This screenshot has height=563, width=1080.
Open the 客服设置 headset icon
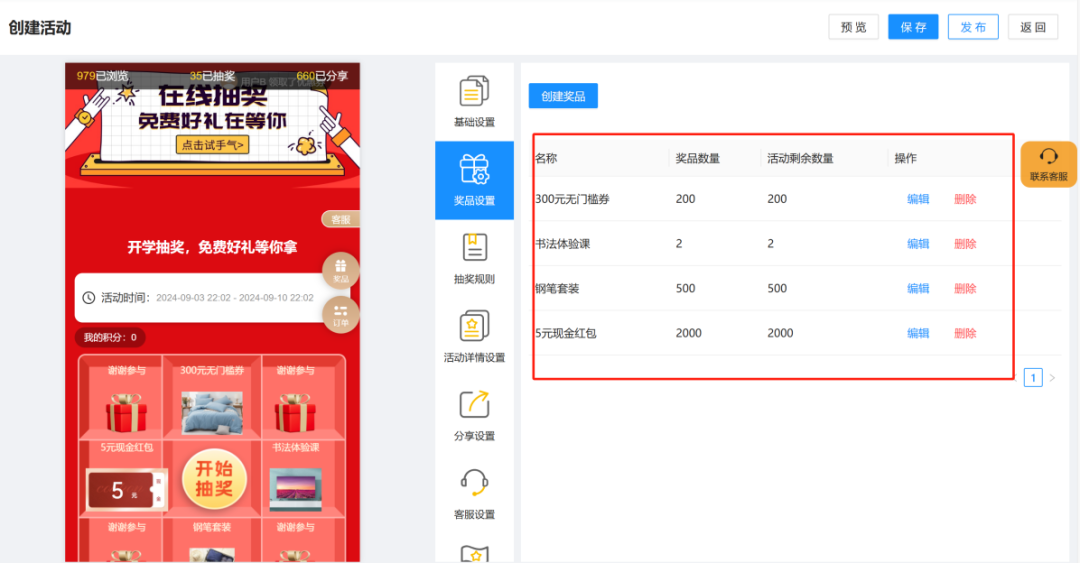(474, 484)
